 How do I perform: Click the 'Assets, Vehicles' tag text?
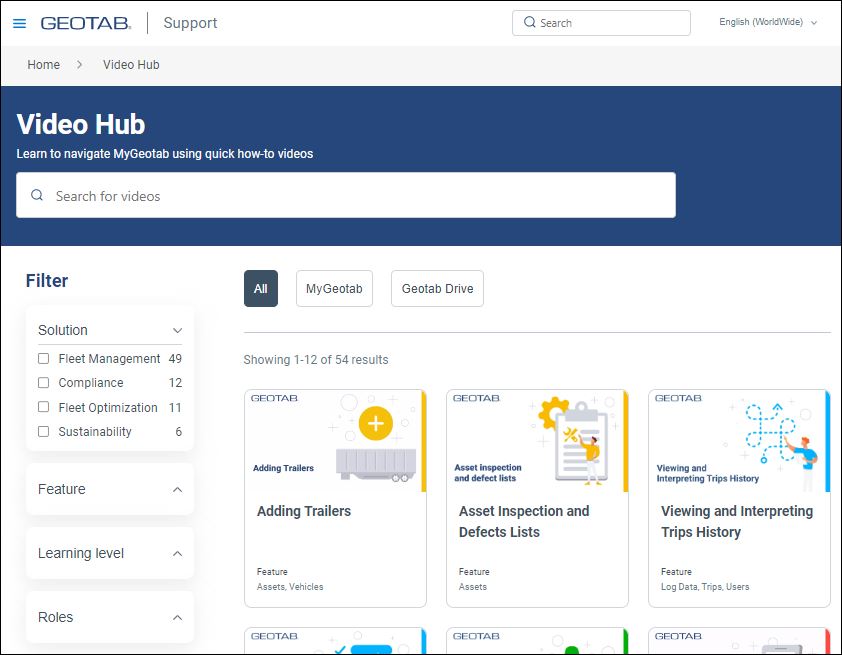point(290,587)
